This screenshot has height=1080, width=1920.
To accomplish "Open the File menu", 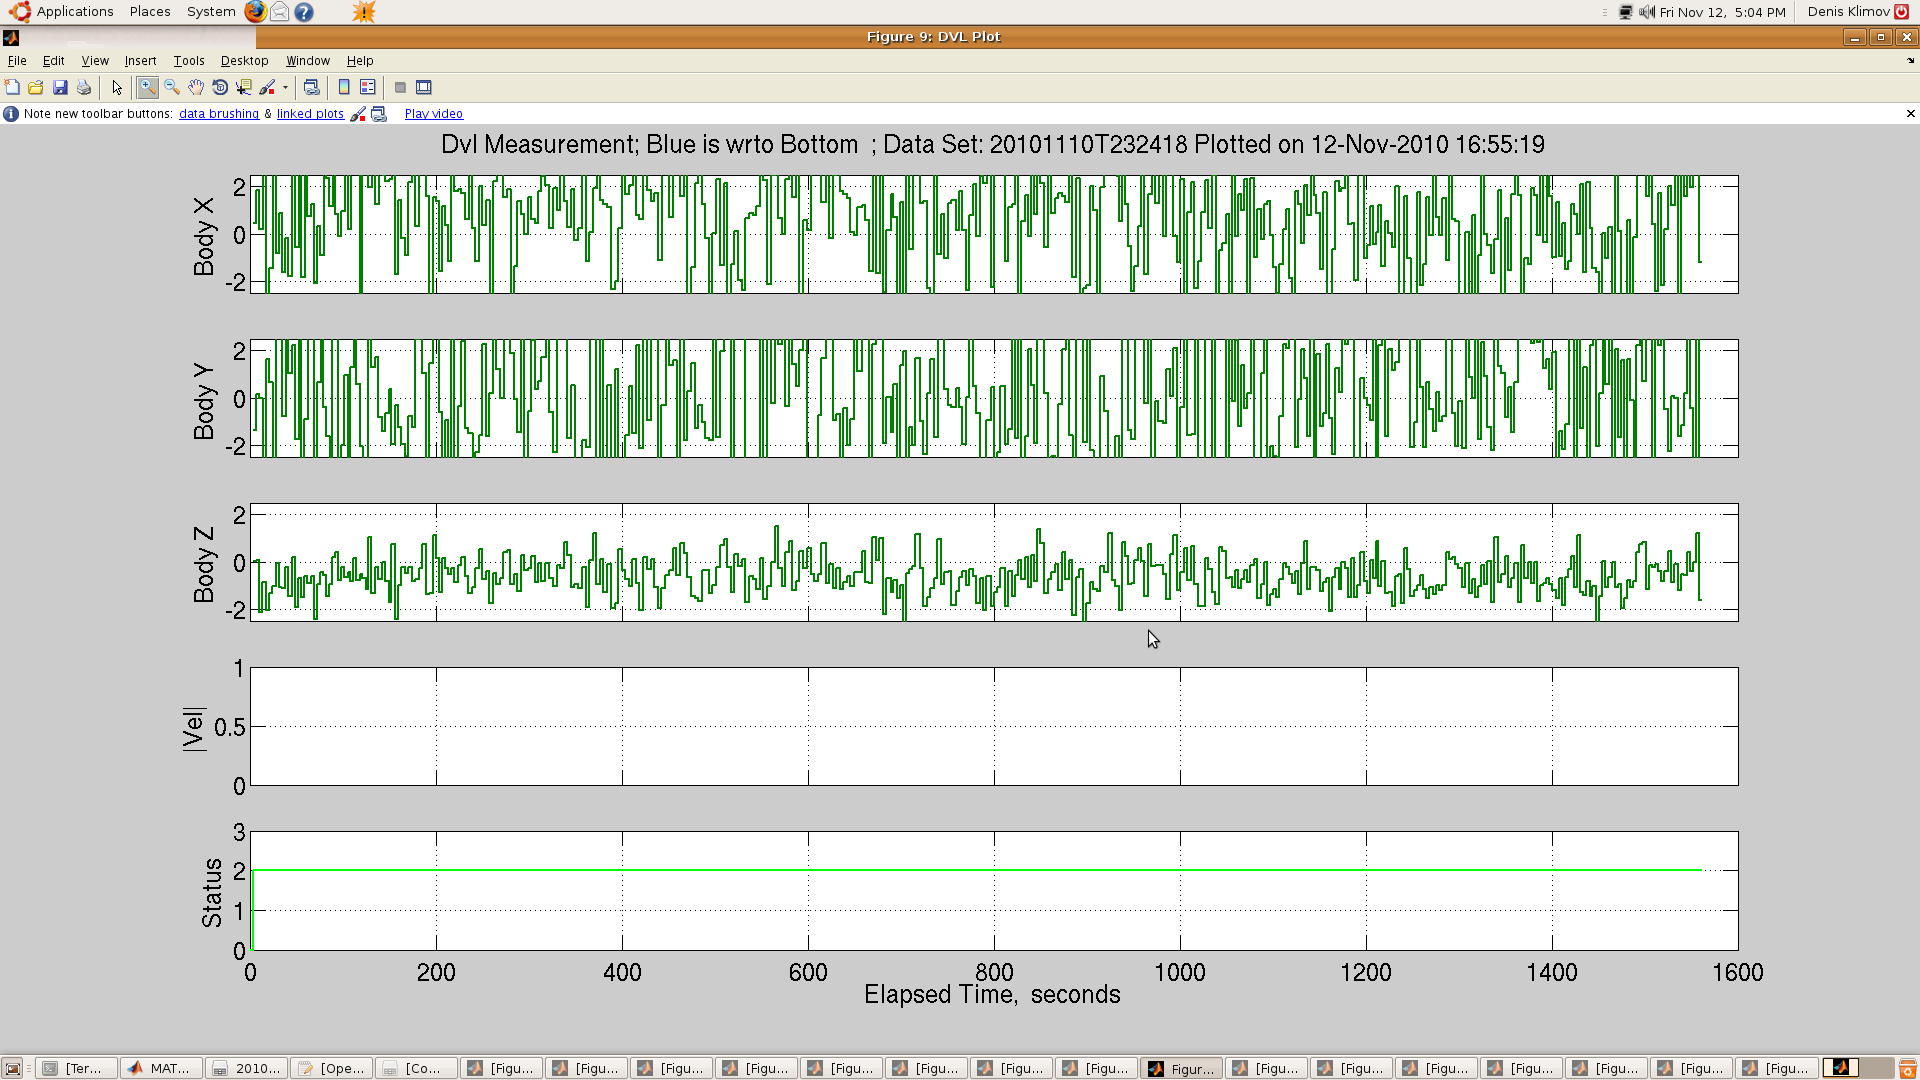I will 17,61.
